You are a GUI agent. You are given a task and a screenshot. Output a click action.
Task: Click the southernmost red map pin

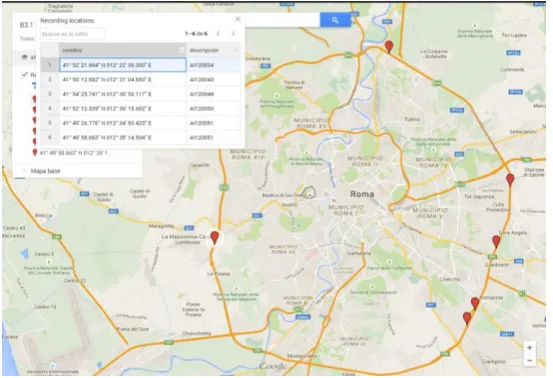(x=467, y=318)
